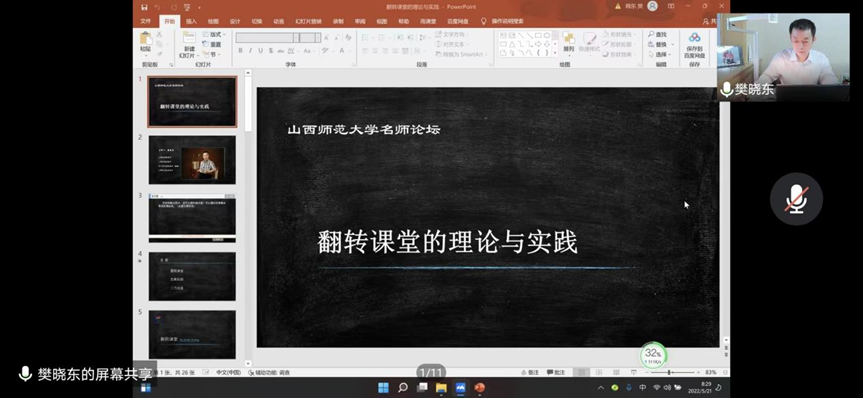
Task: Select slide 2 thumbnail with portrait photo
Action: 192,160
